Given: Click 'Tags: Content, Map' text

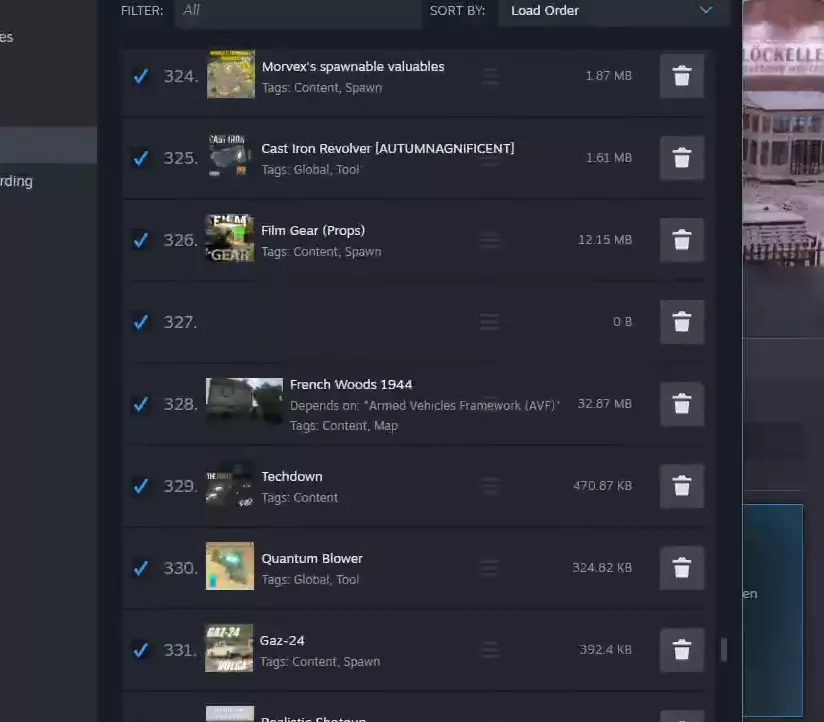Looking at the screenshot, I should pos(344,426).
